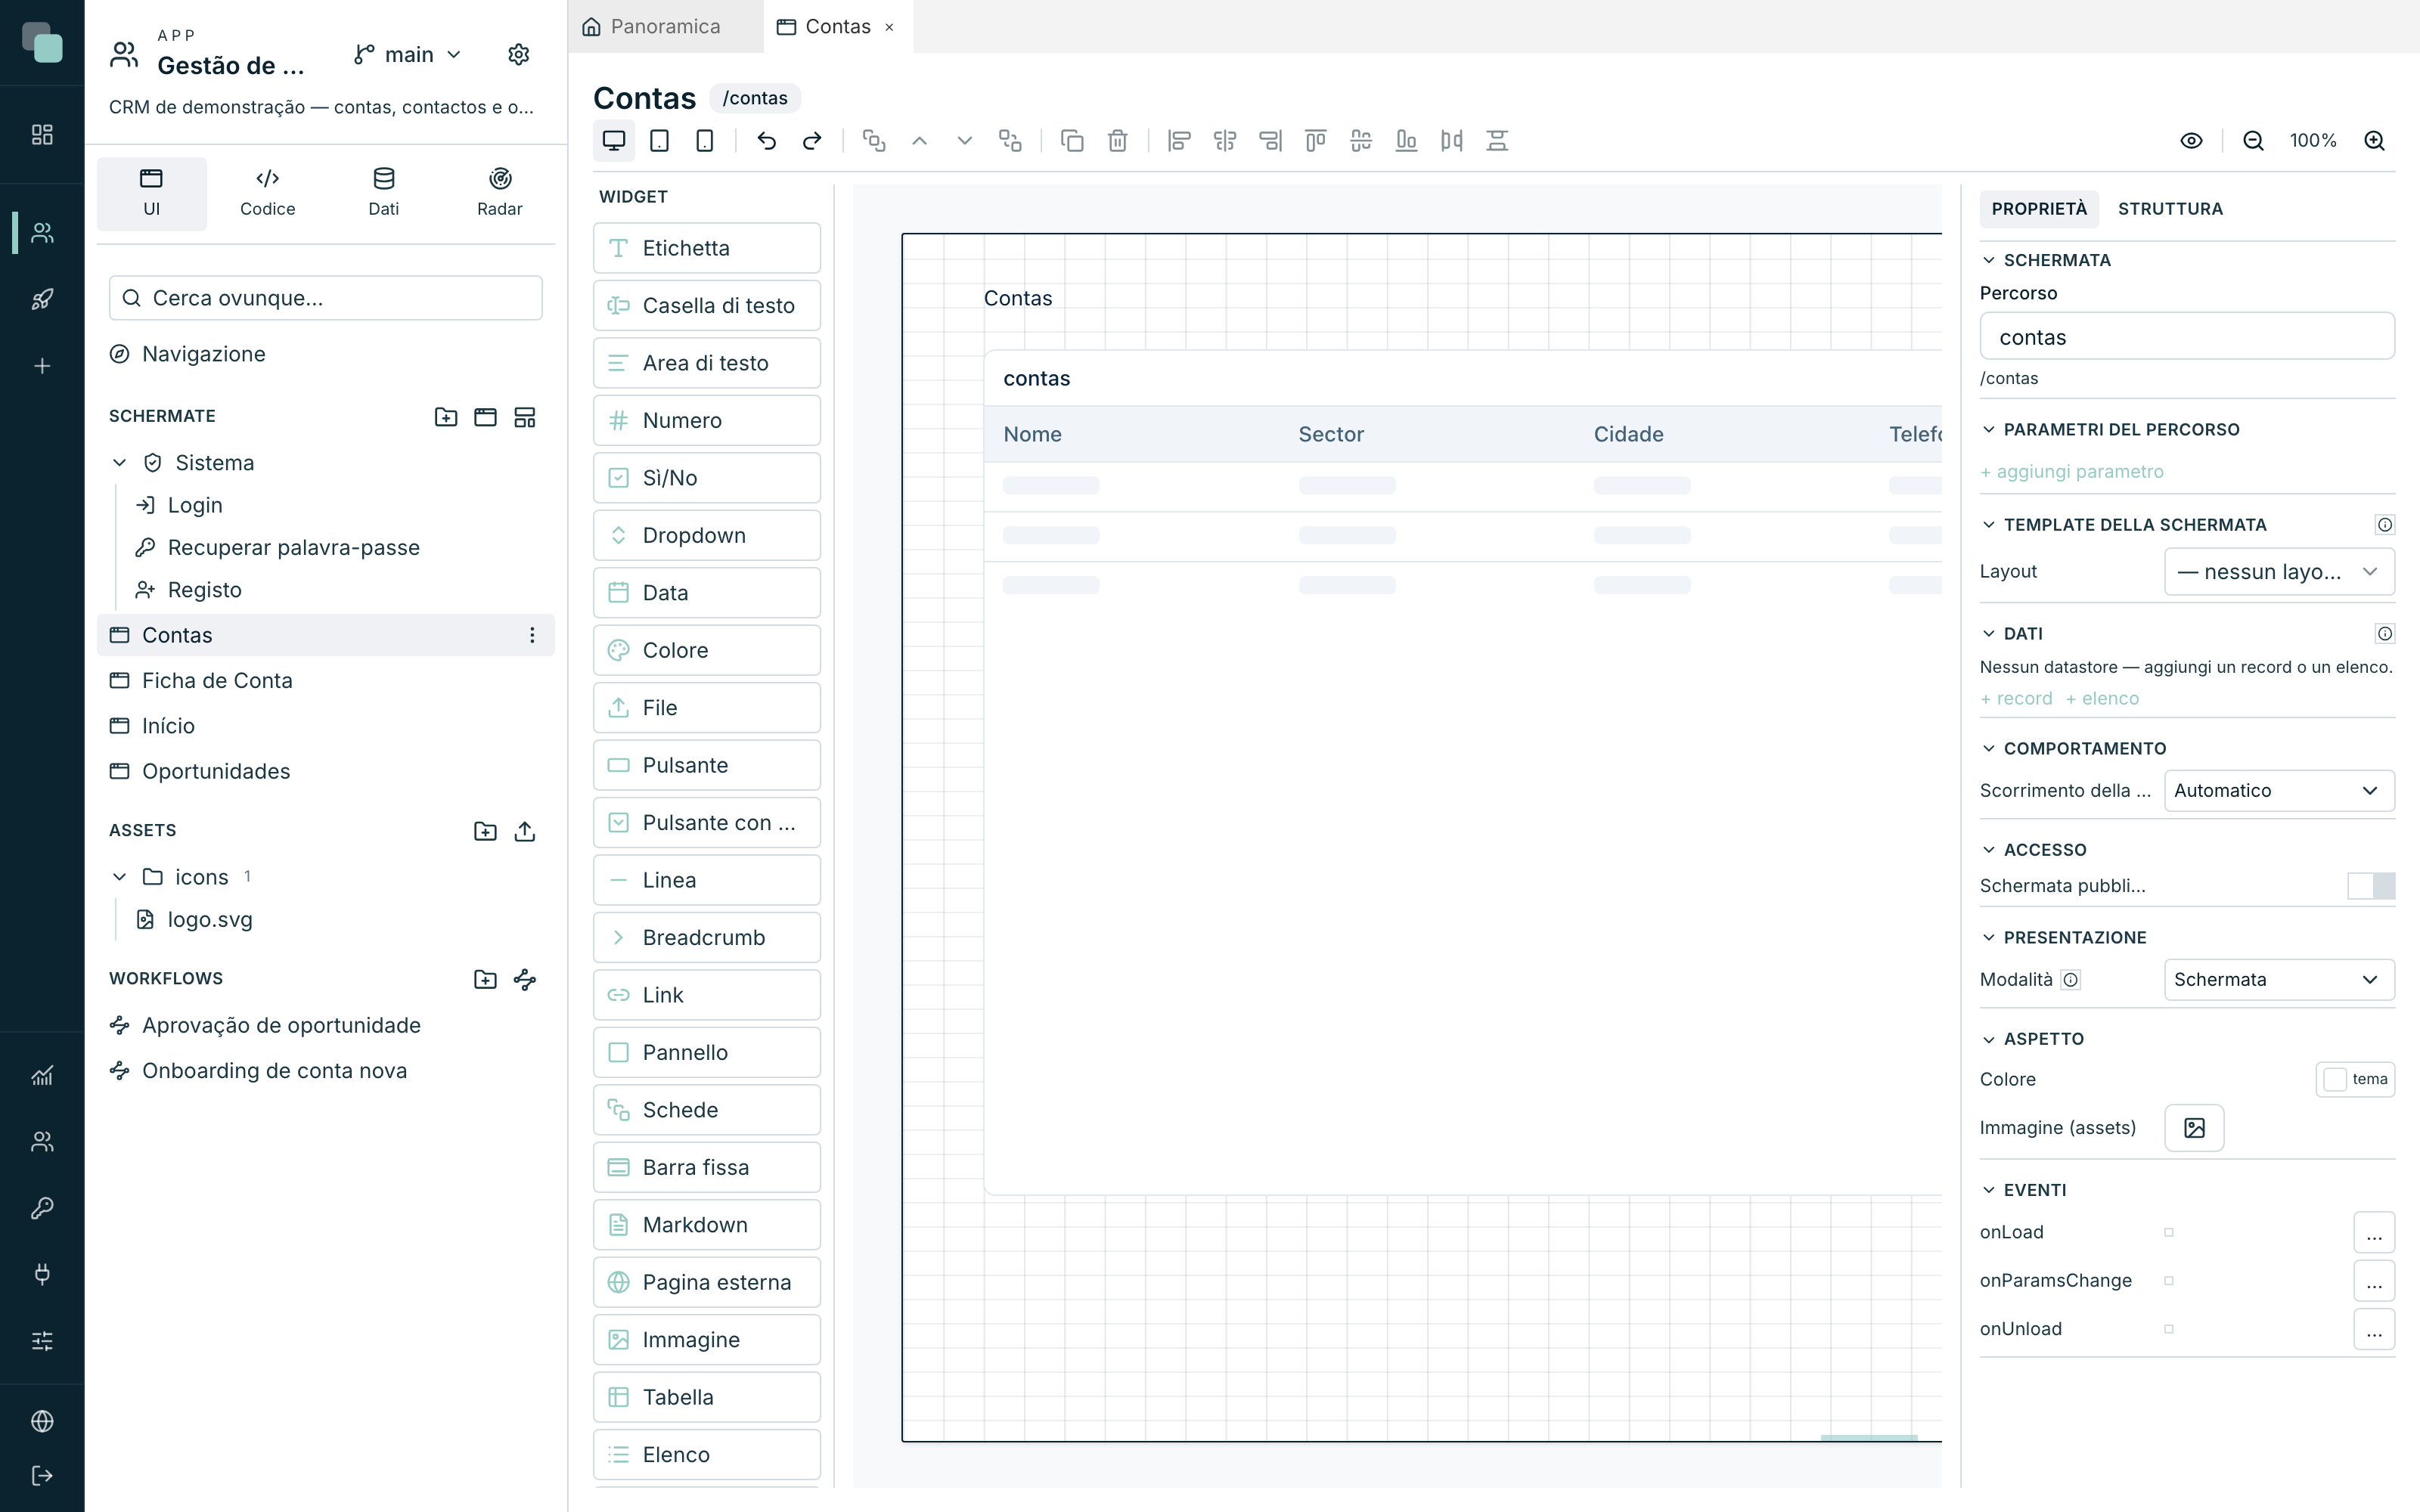Open the key icon in sidebar
The width and height of the screenshot is (2420, 1512).
click(42, 1208)
